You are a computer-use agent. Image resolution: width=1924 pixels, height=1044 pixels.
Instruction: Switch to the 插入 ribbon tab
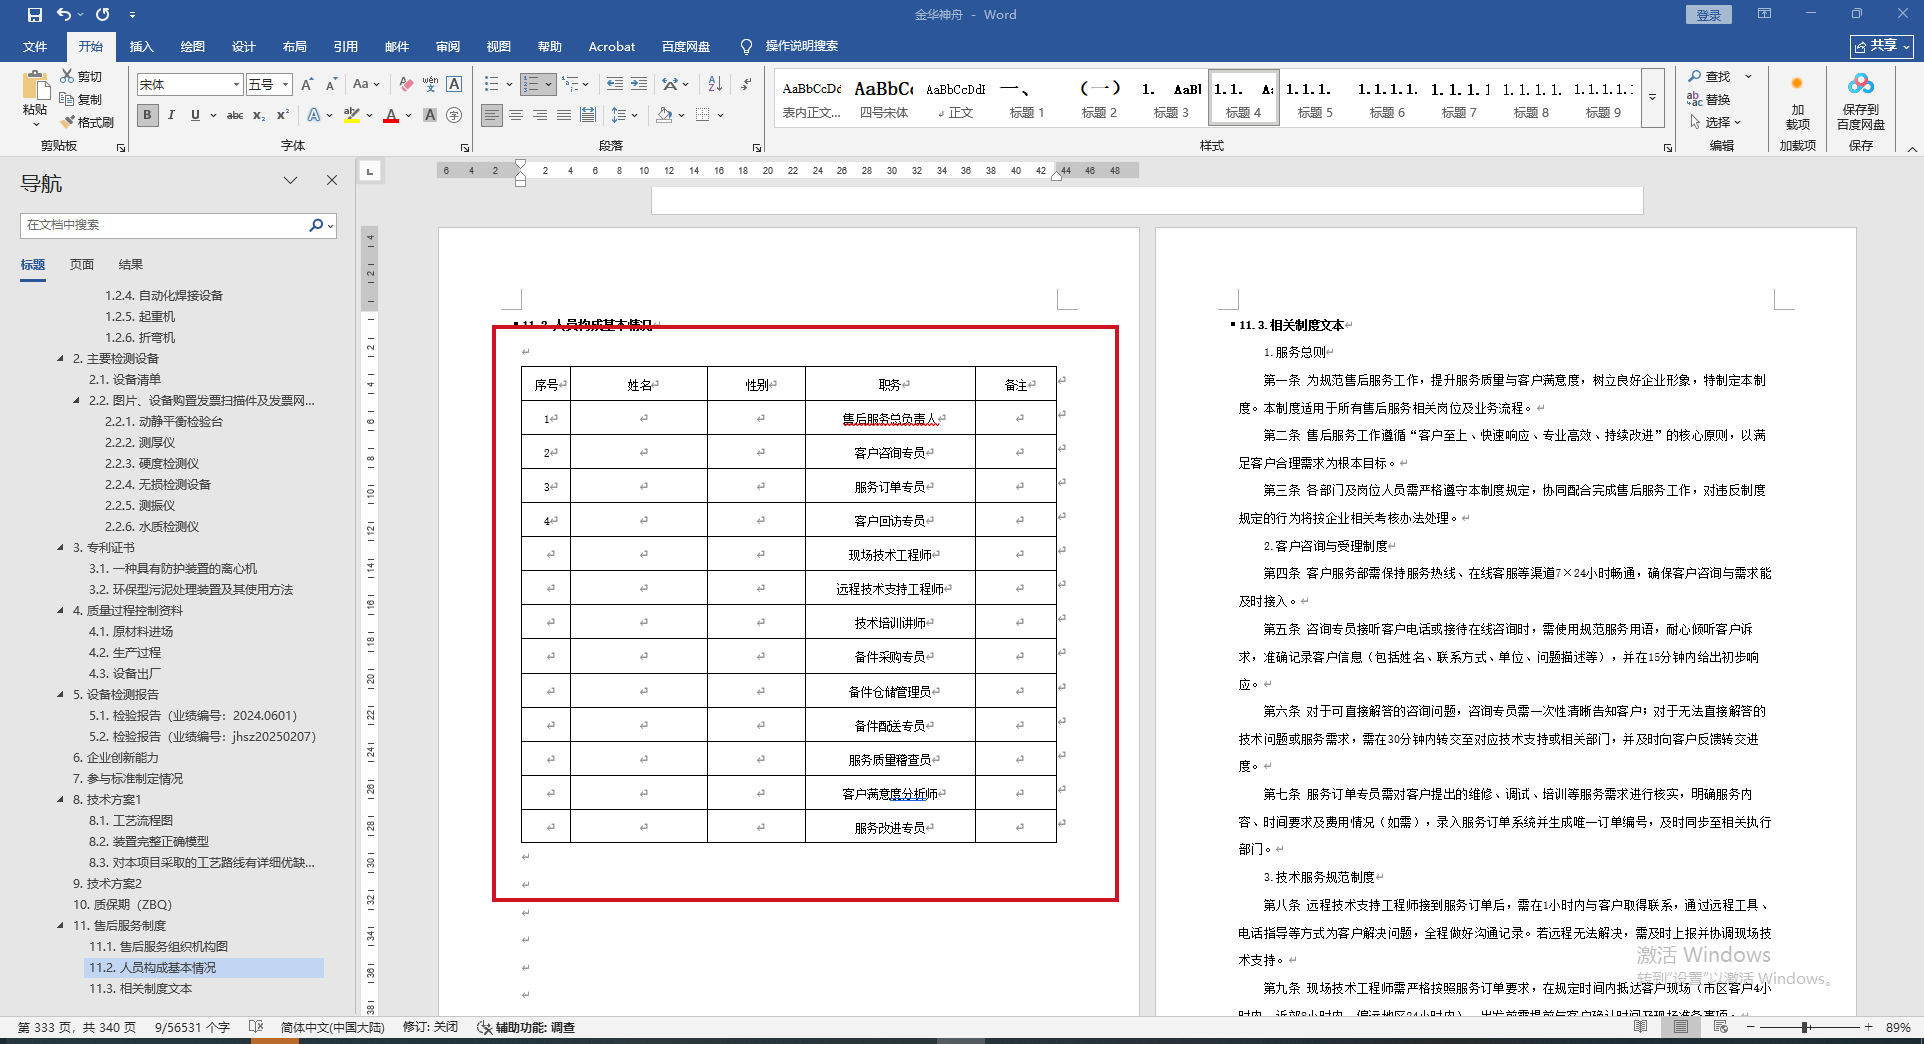click(x=142, y=46)
